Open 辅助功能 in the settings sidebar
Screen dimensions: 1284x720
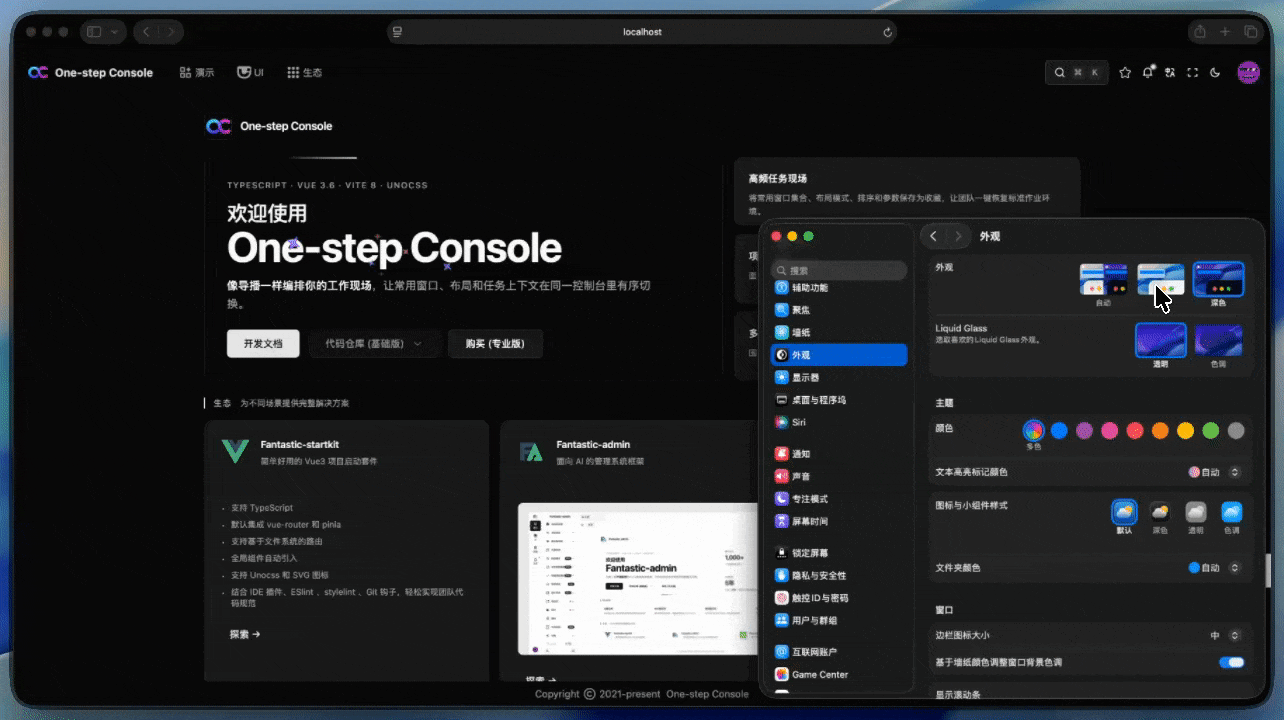[839, 287]
